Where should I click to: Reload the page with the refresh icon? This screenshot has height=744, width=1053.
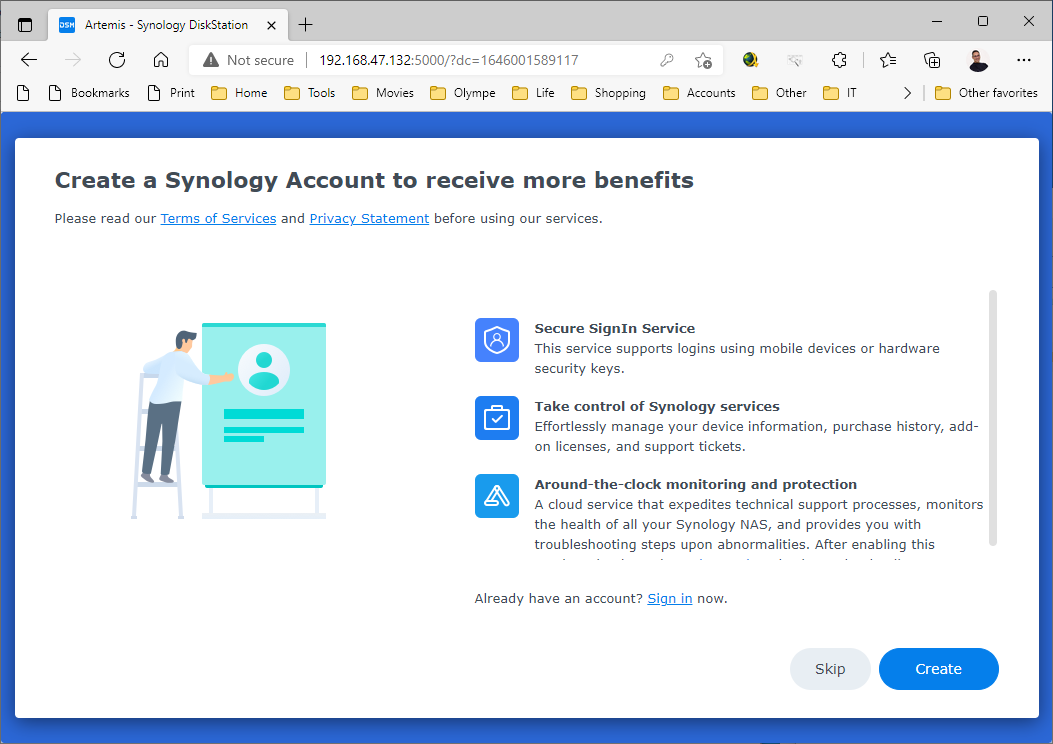click(117, 60)
